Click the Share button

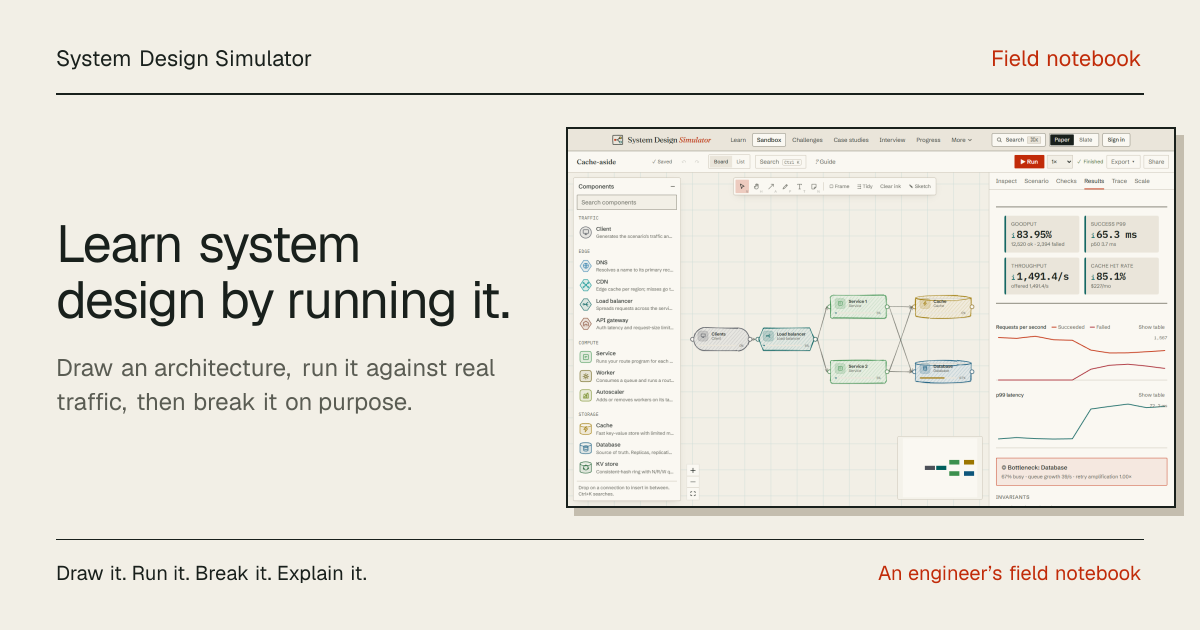point(1156,162)
